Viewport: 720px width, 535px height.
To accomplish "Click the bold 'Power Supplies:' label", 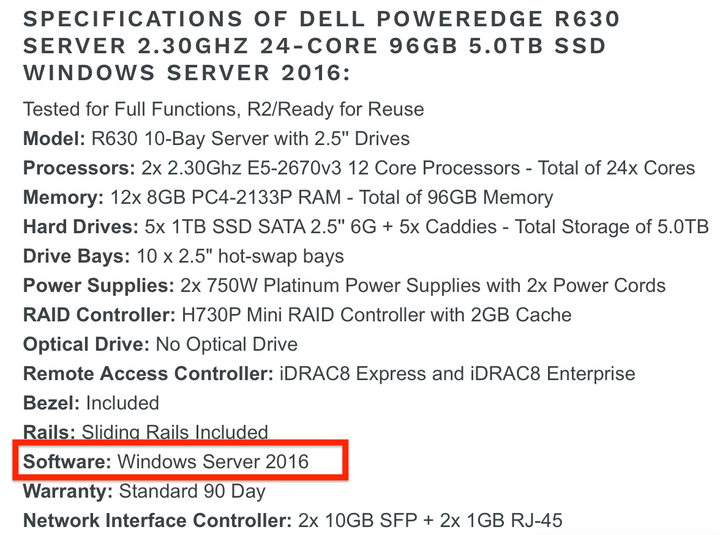I will 93,285.
